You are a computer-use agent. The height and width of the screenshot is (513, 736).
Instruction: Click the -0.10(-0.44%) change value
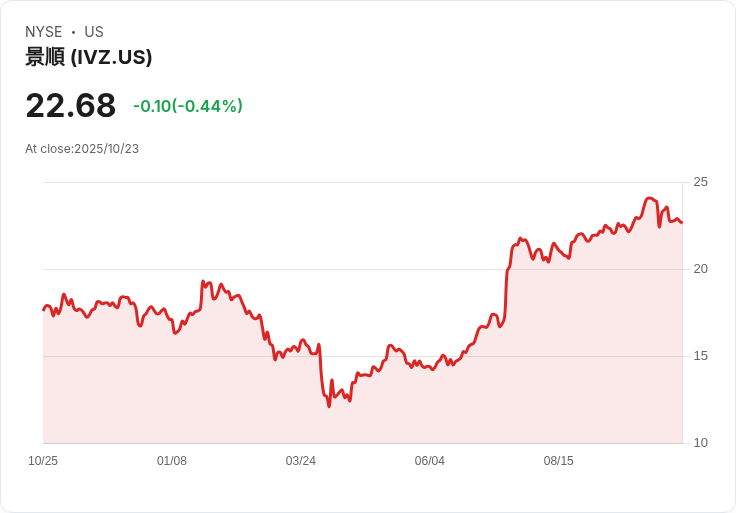coord(188,106)
